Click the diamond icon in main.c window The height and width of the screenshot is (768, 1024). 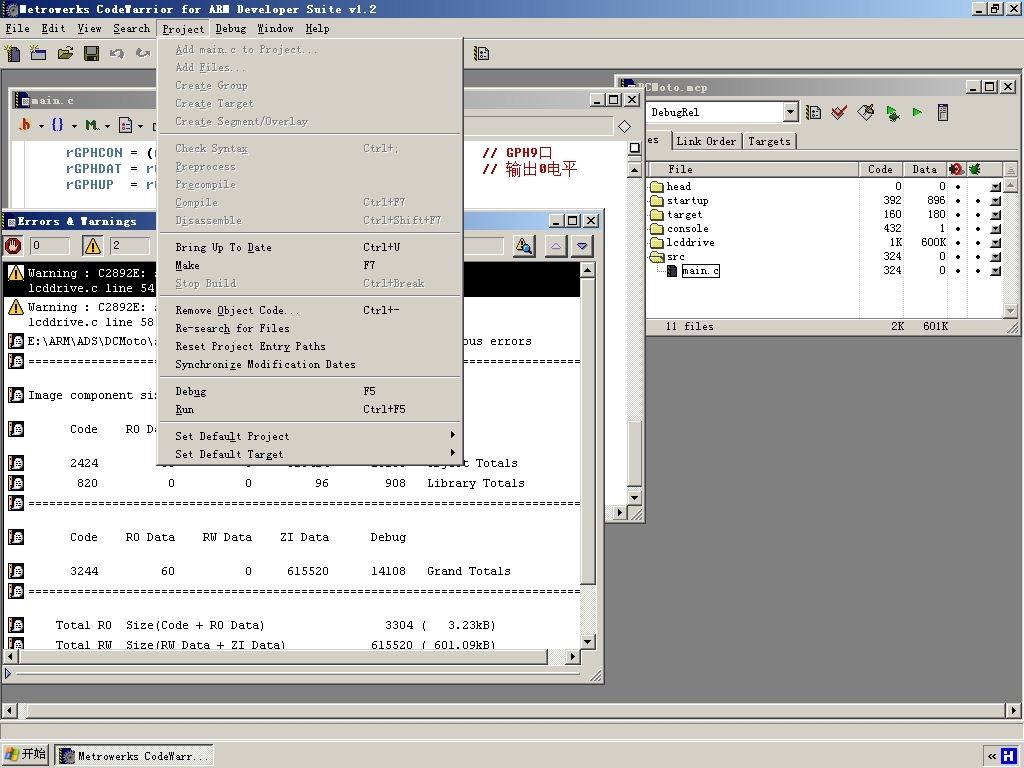(x=624, y=126)
